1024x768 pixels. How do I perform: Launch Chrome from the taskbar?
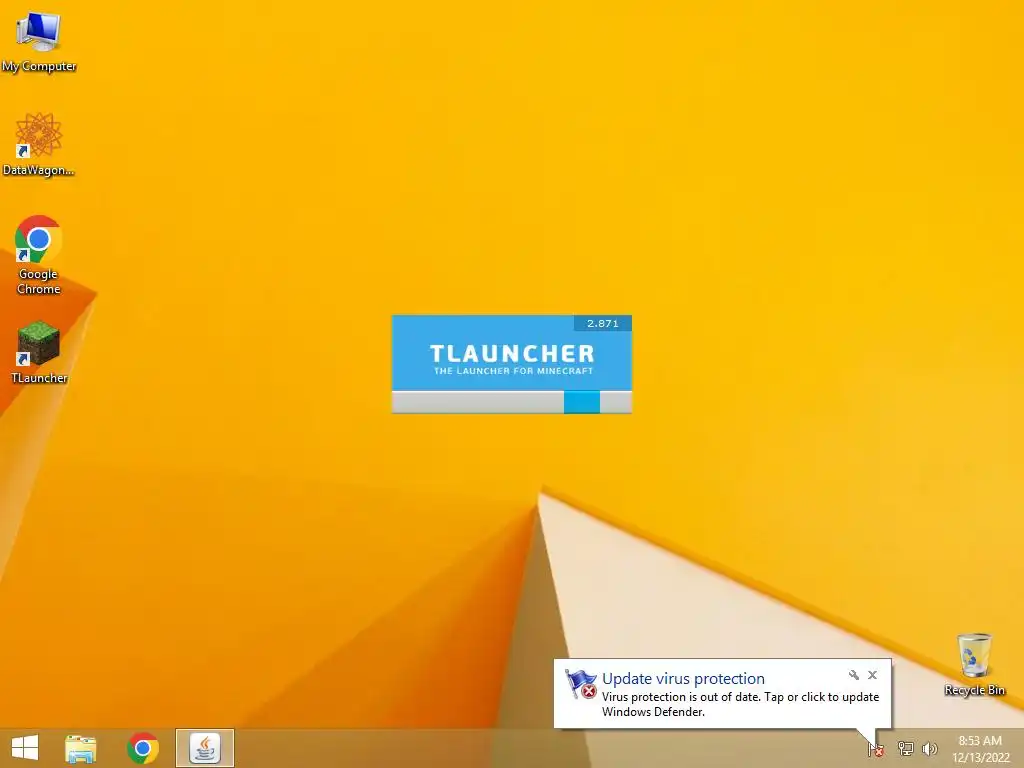point(143,748)
